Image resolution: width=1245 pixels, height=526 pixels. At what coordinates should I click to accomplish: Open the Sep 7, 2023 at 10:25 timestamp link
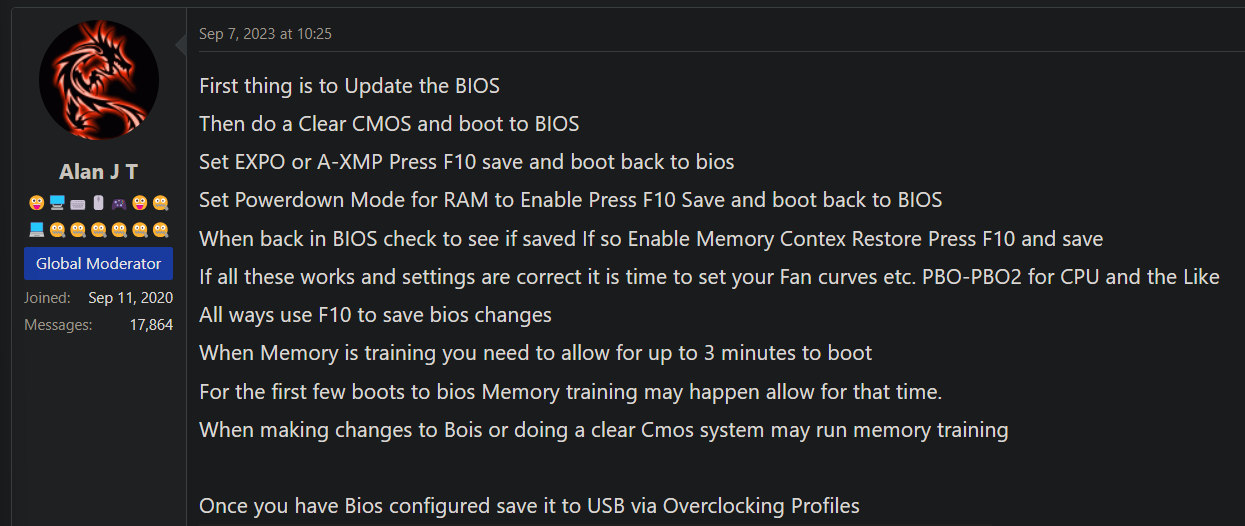[x=265, y=34]
